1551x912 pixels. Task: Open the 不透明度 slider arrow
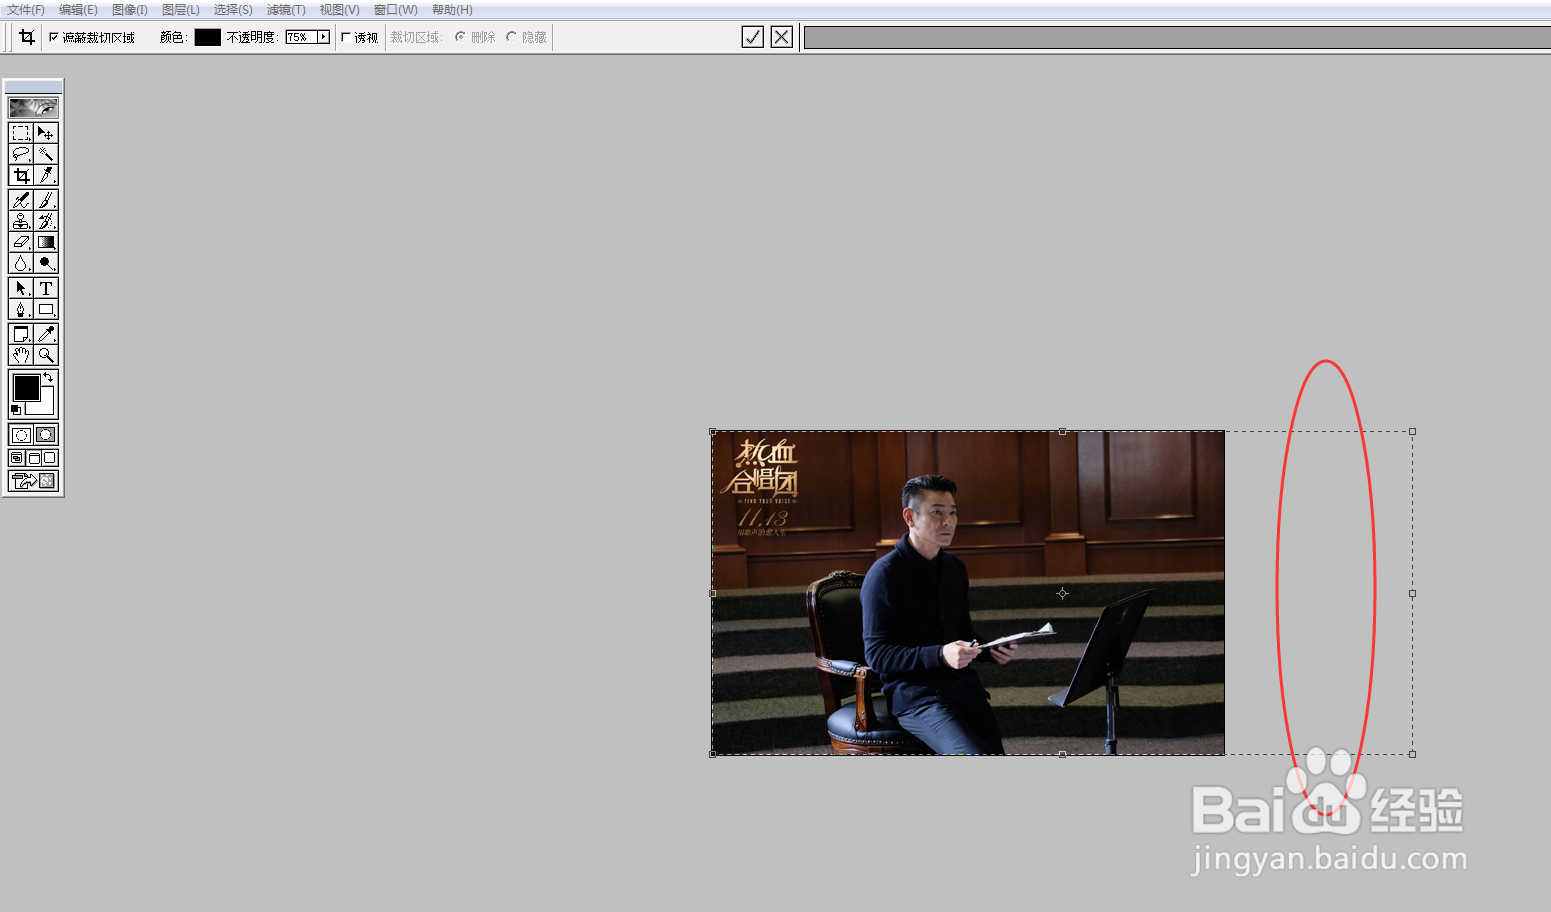(x=323, y=37)
